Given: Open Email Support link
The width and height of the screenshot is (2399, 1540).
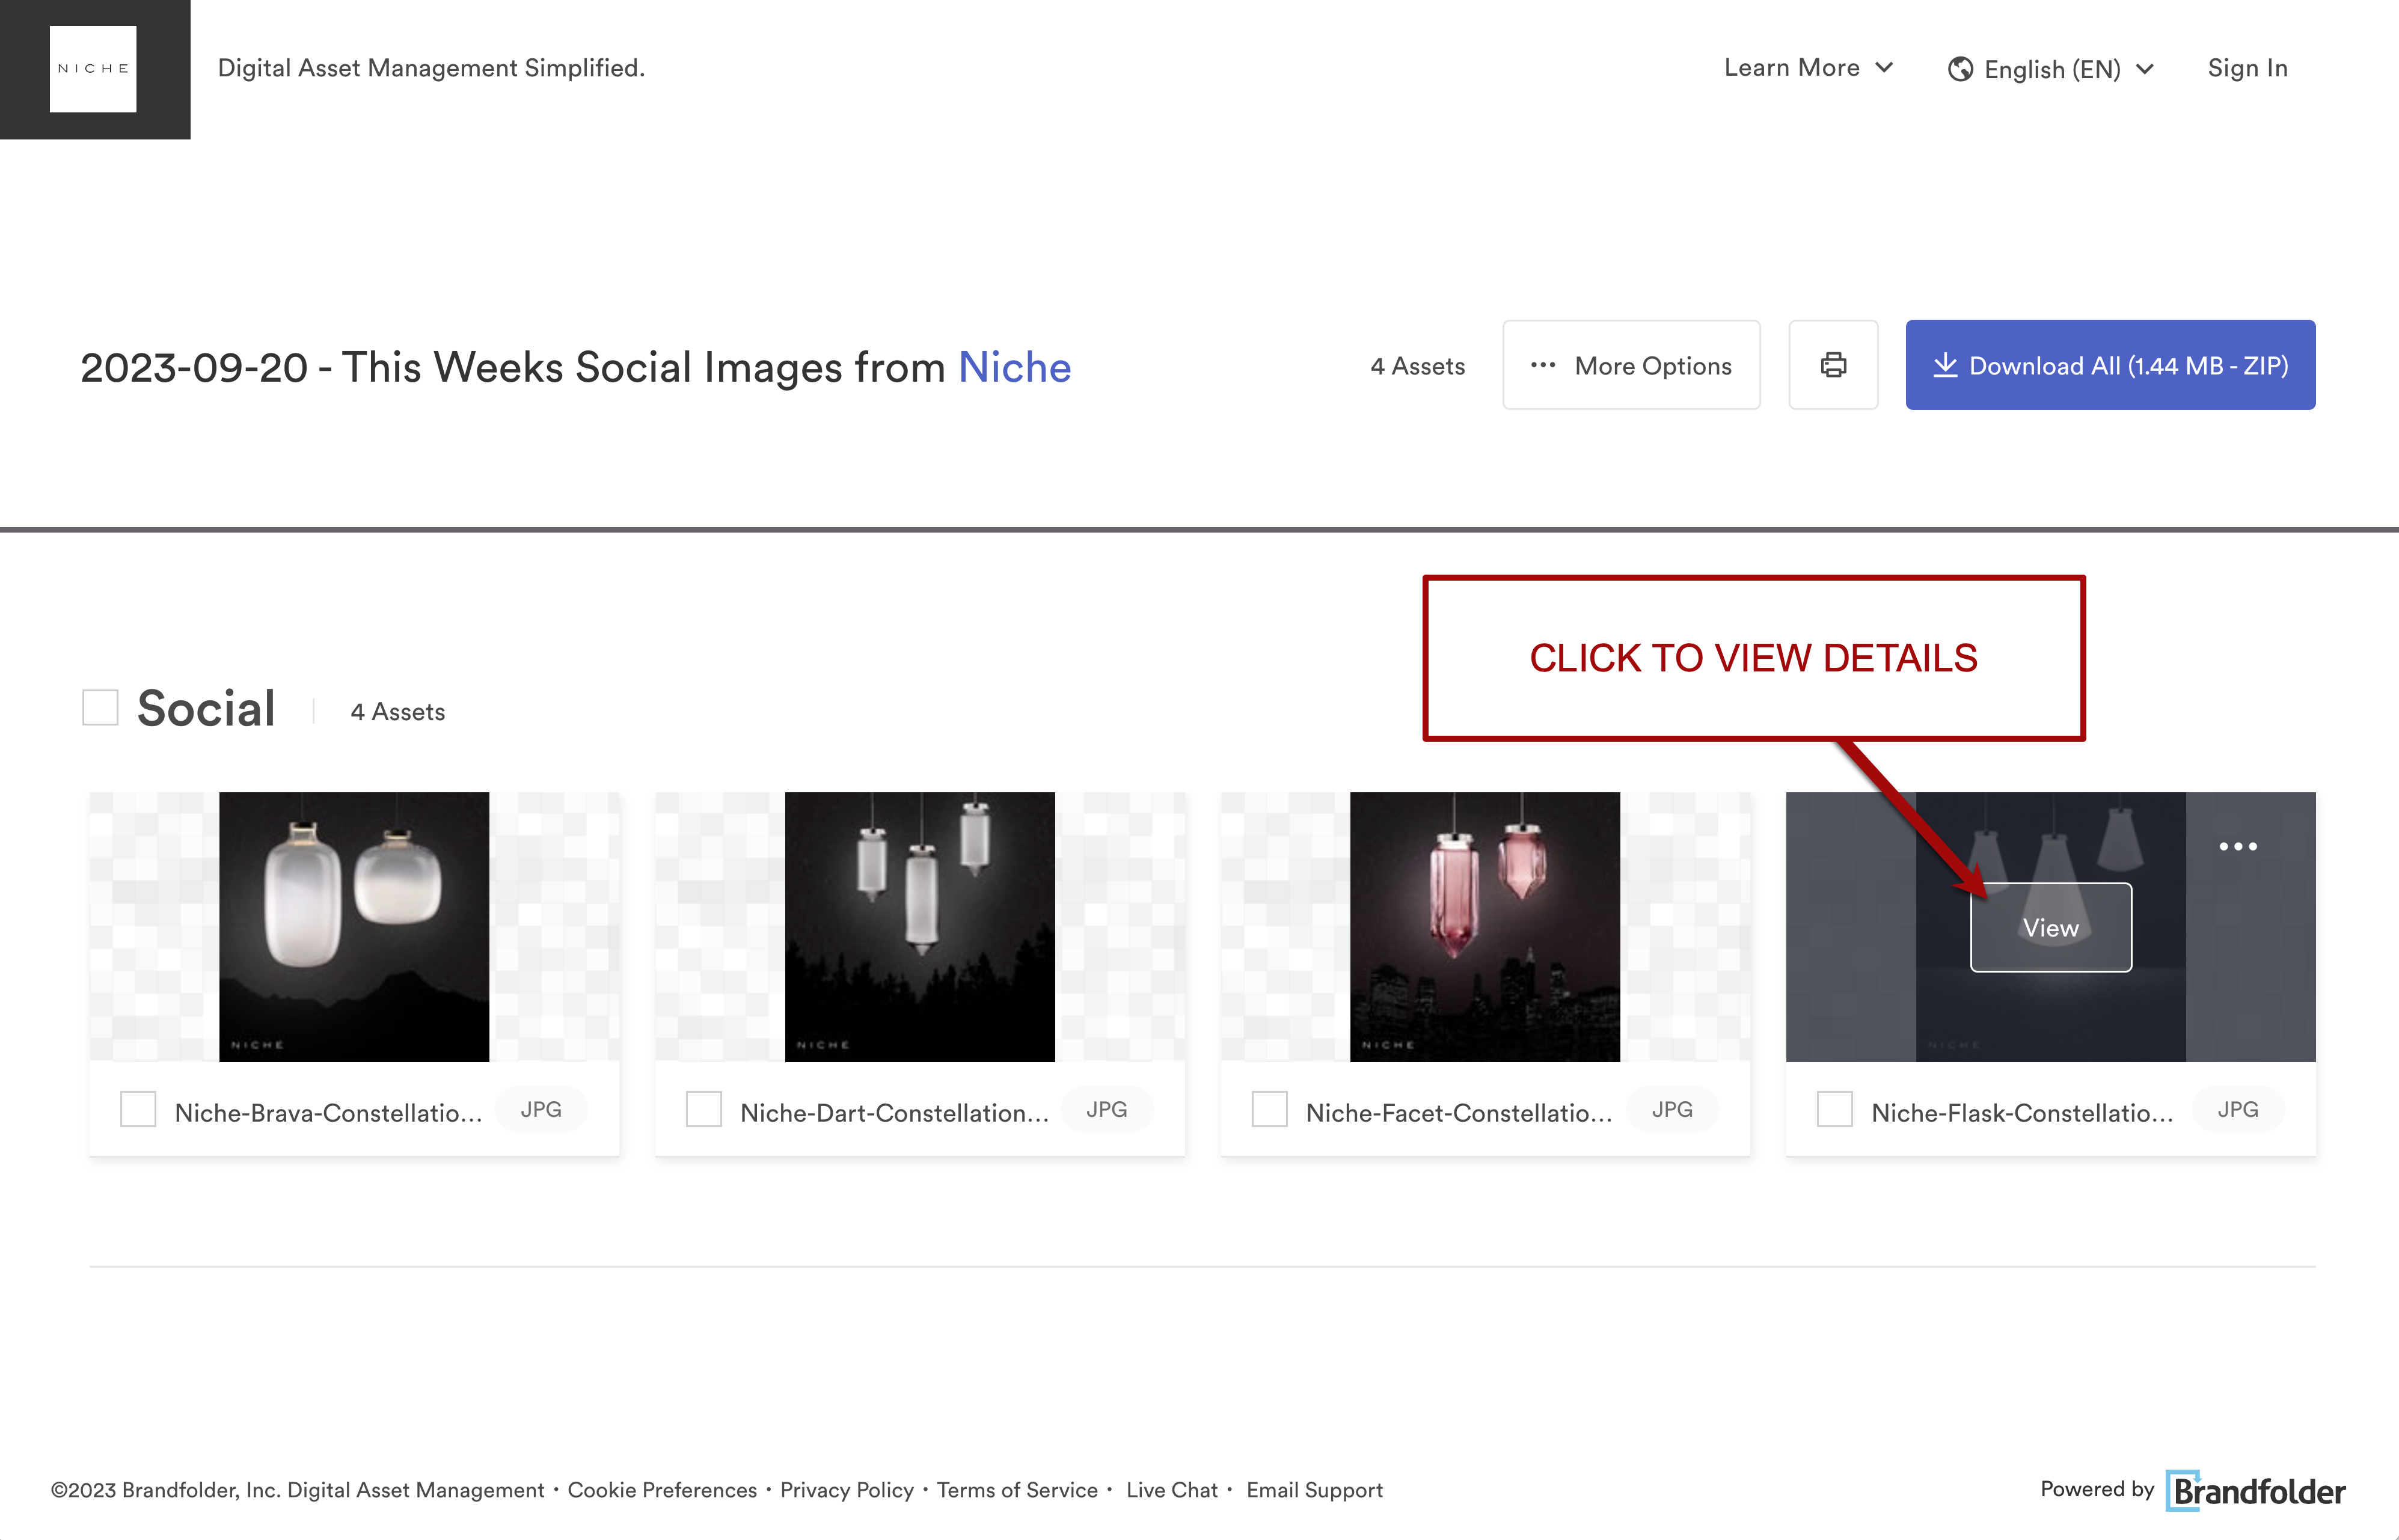Looking at the screenshot, I should [1314, 1491].
